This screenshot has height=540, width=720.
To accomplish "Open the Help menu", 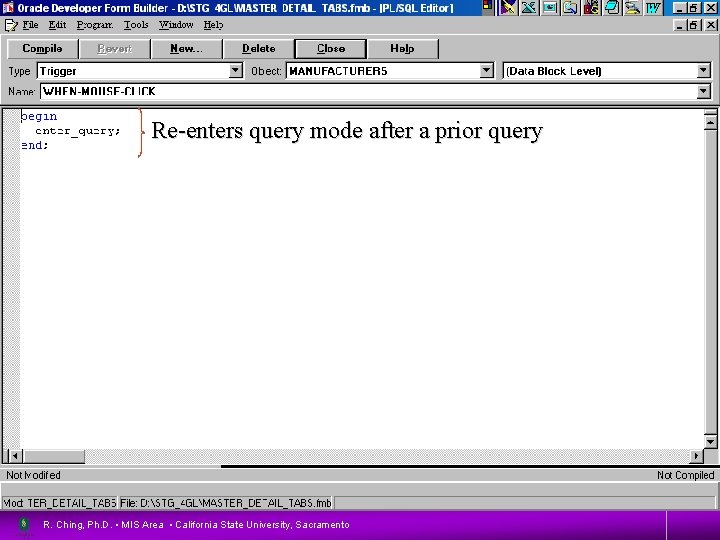I will tap(213, 25).
